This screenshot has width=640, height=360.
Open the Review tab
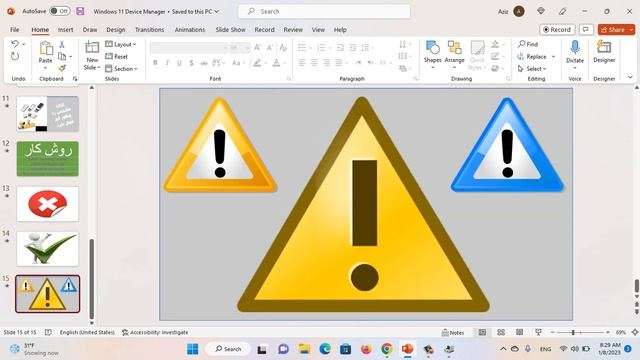click(293, 29)
